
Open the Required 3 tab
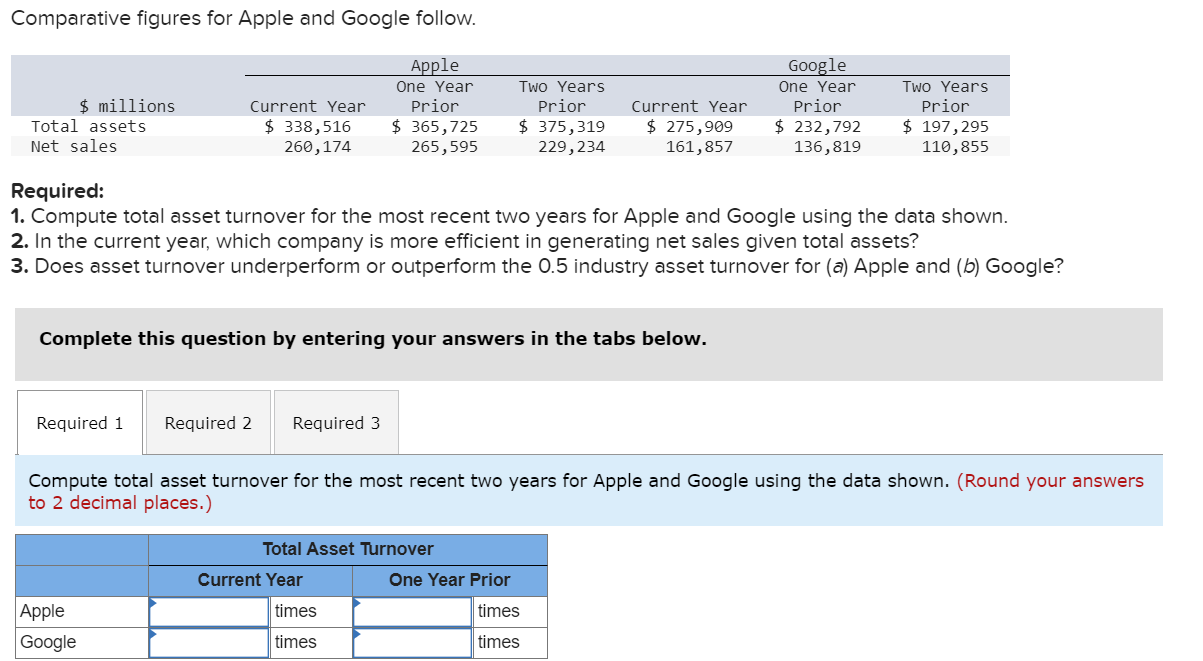[335, 422]
